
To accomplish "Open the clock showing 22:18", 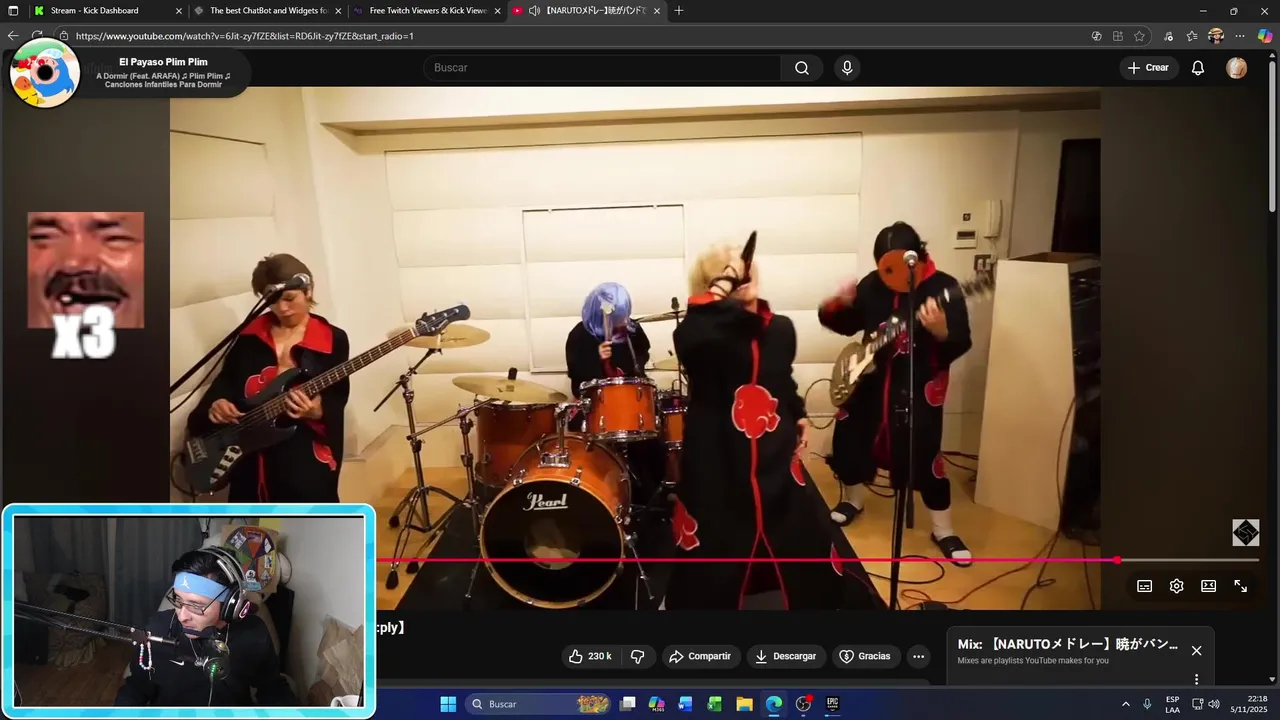I will click(1249, 704).
